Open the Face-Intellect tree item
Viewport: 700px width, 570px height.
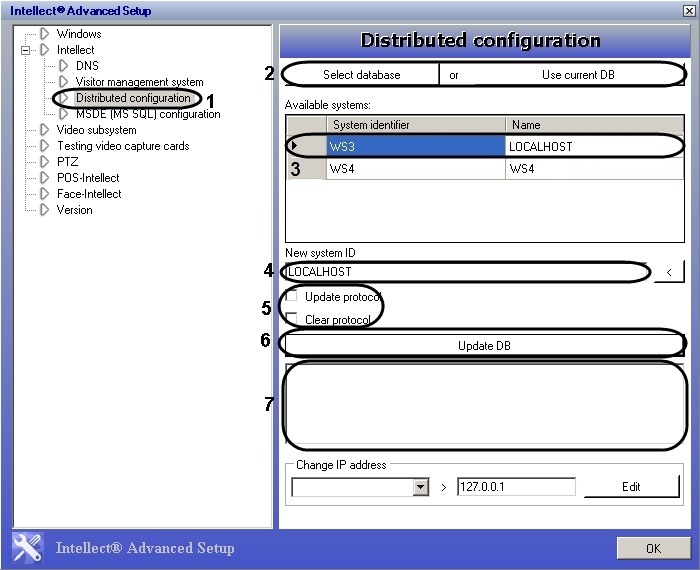tap(89, 194)
